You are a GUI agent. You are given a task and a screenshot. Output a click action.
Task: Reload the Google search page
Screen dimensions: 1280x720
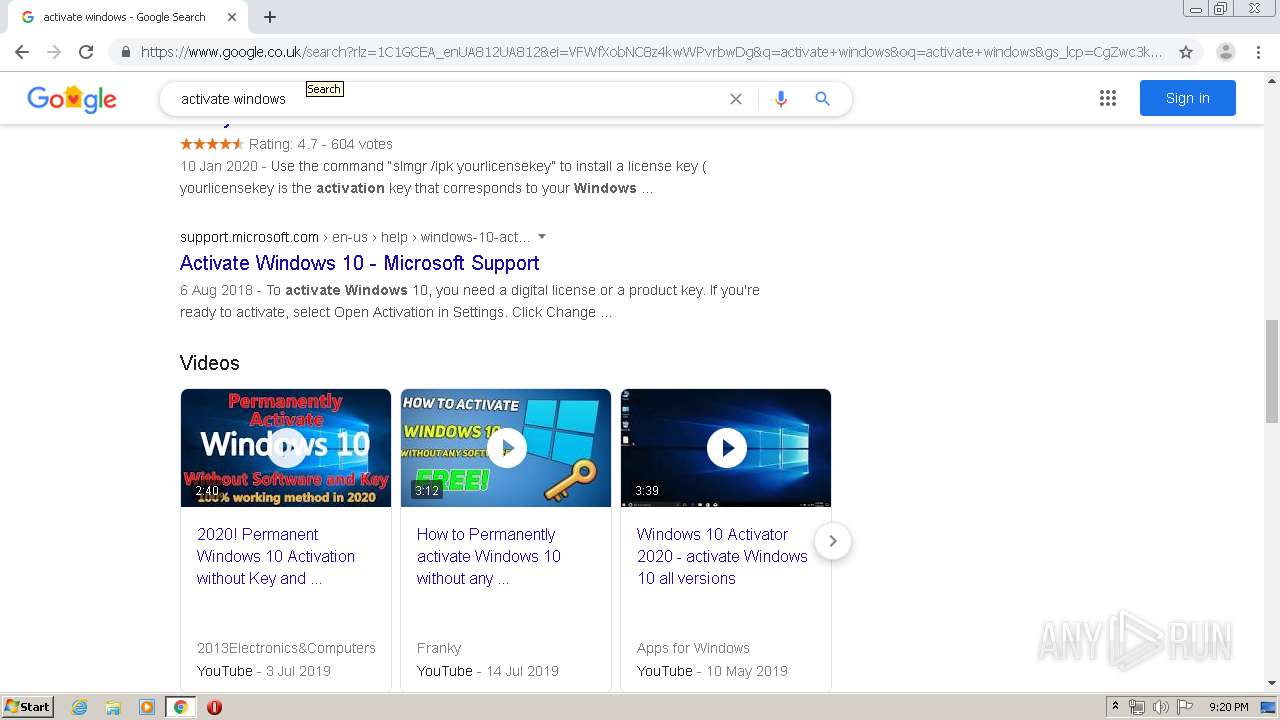point(86,52)
